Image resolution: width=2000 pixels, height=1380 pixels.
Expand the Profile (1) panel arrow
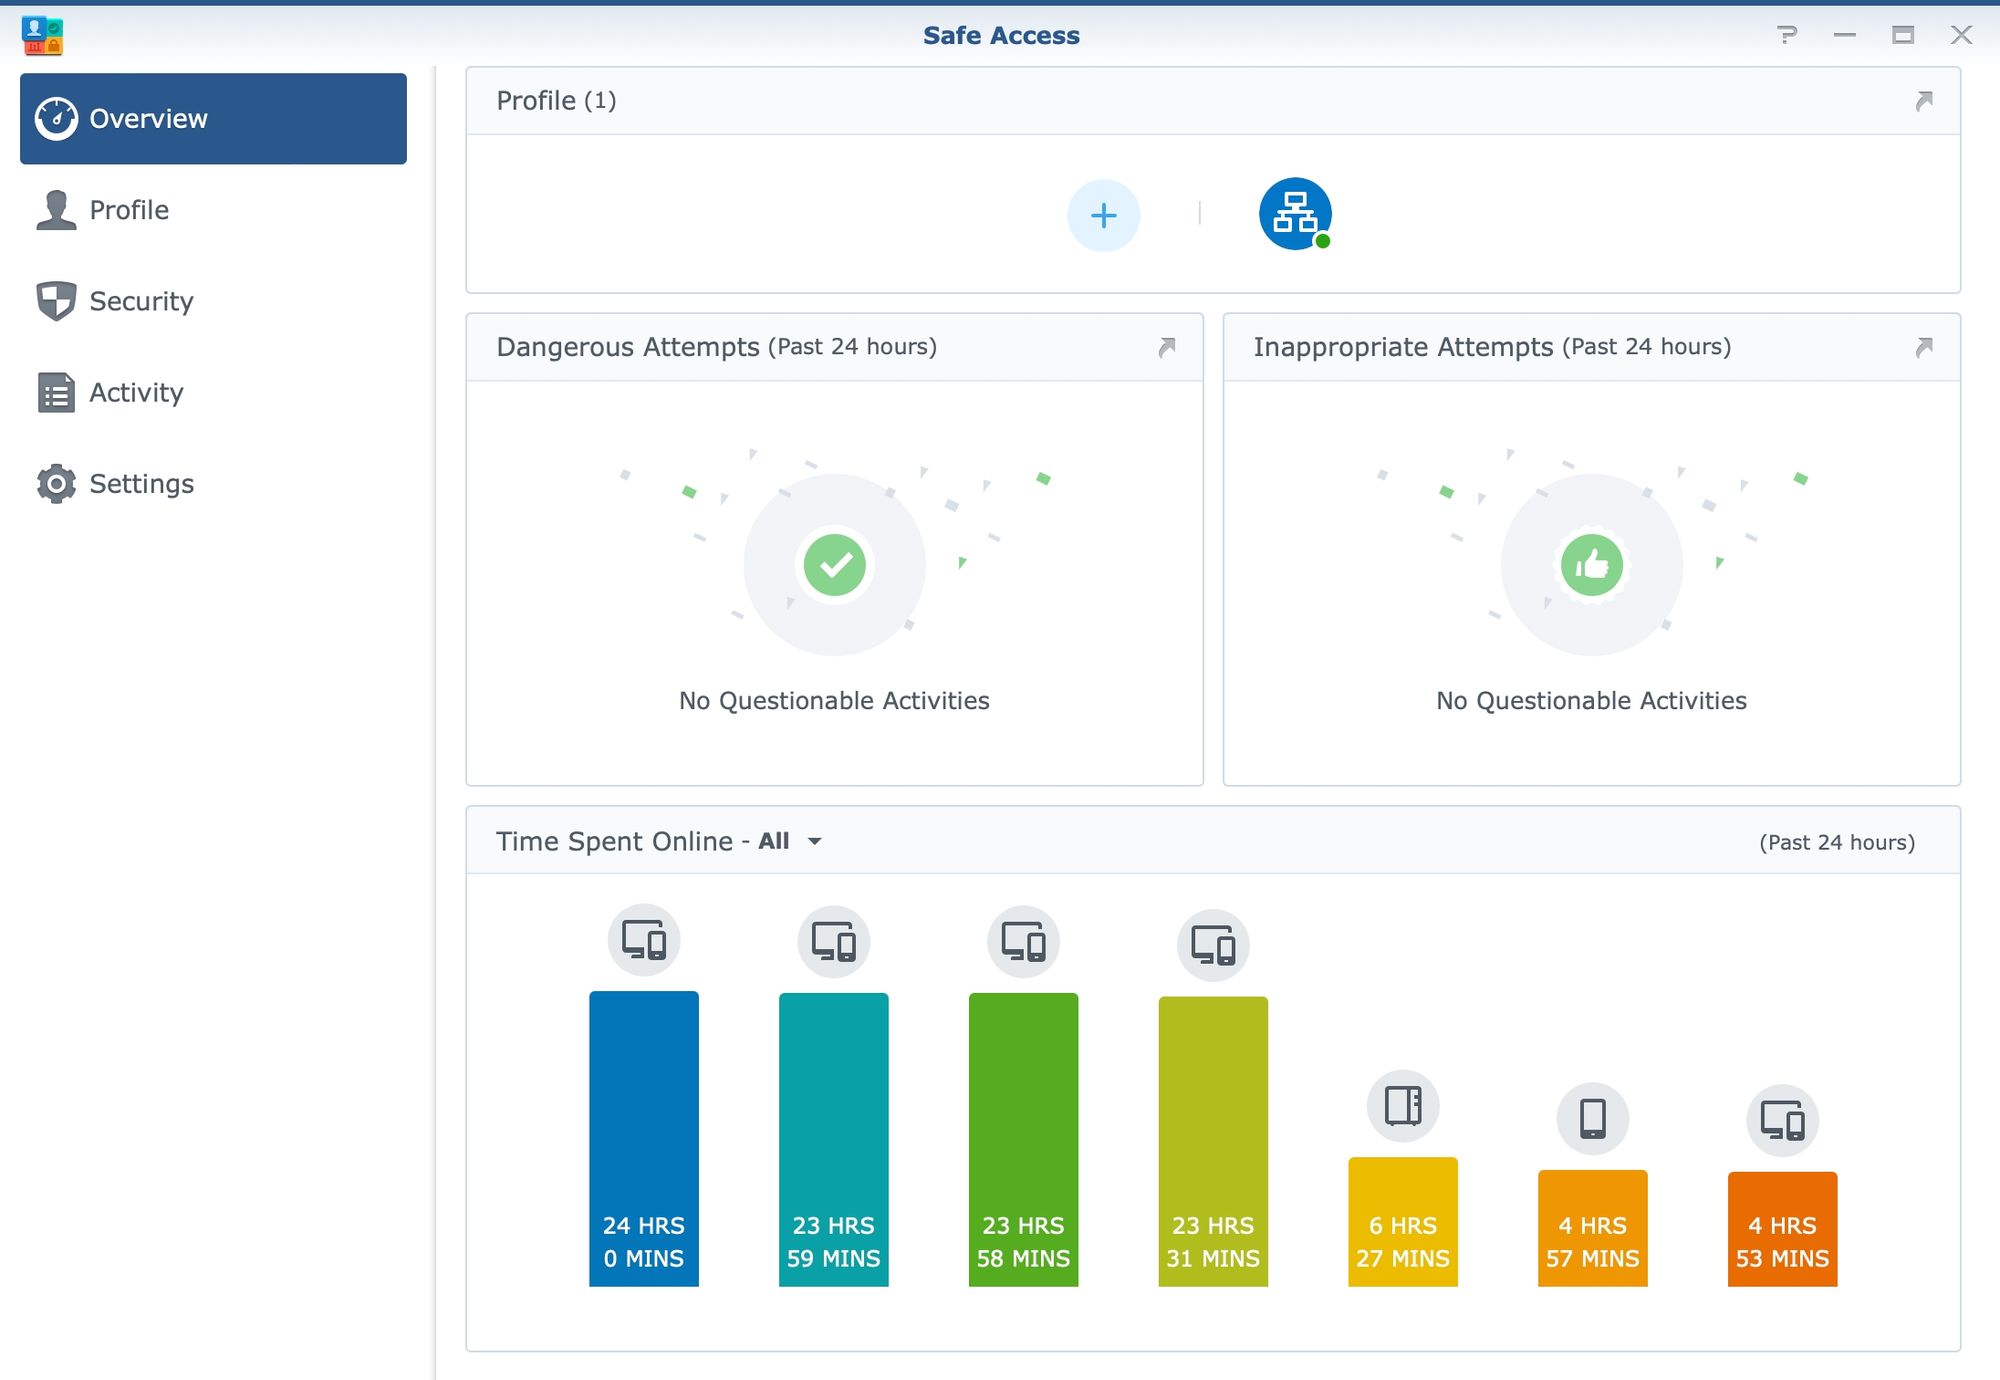pos(1924,101)
